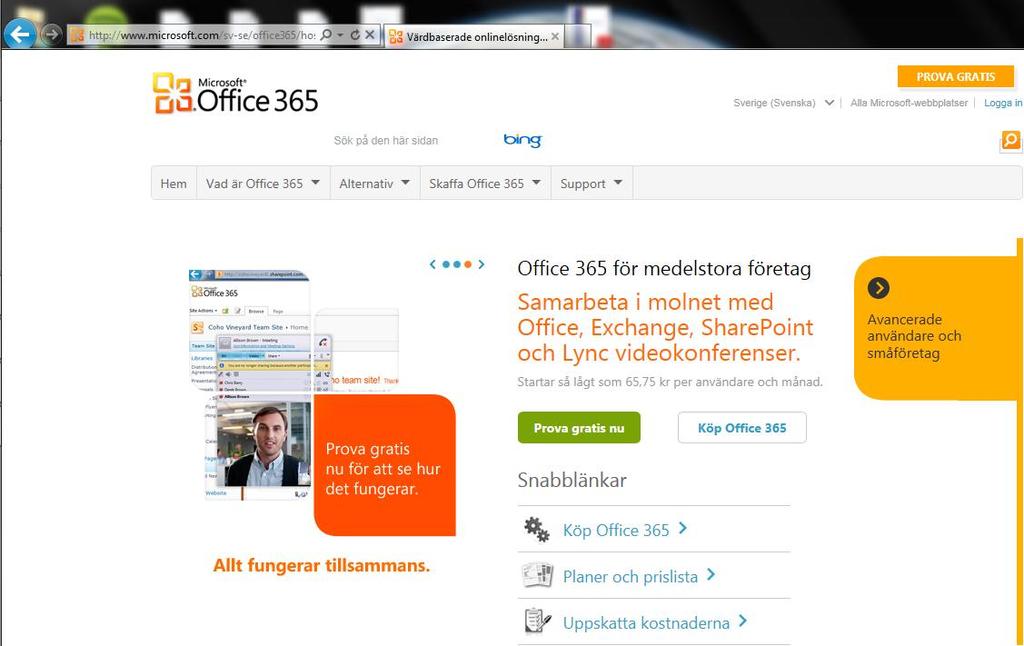Click the Office 365 för medelstora företag heading
Image resolution: width=1024 pixels, height=646 pixels.
tap(664, 268)
